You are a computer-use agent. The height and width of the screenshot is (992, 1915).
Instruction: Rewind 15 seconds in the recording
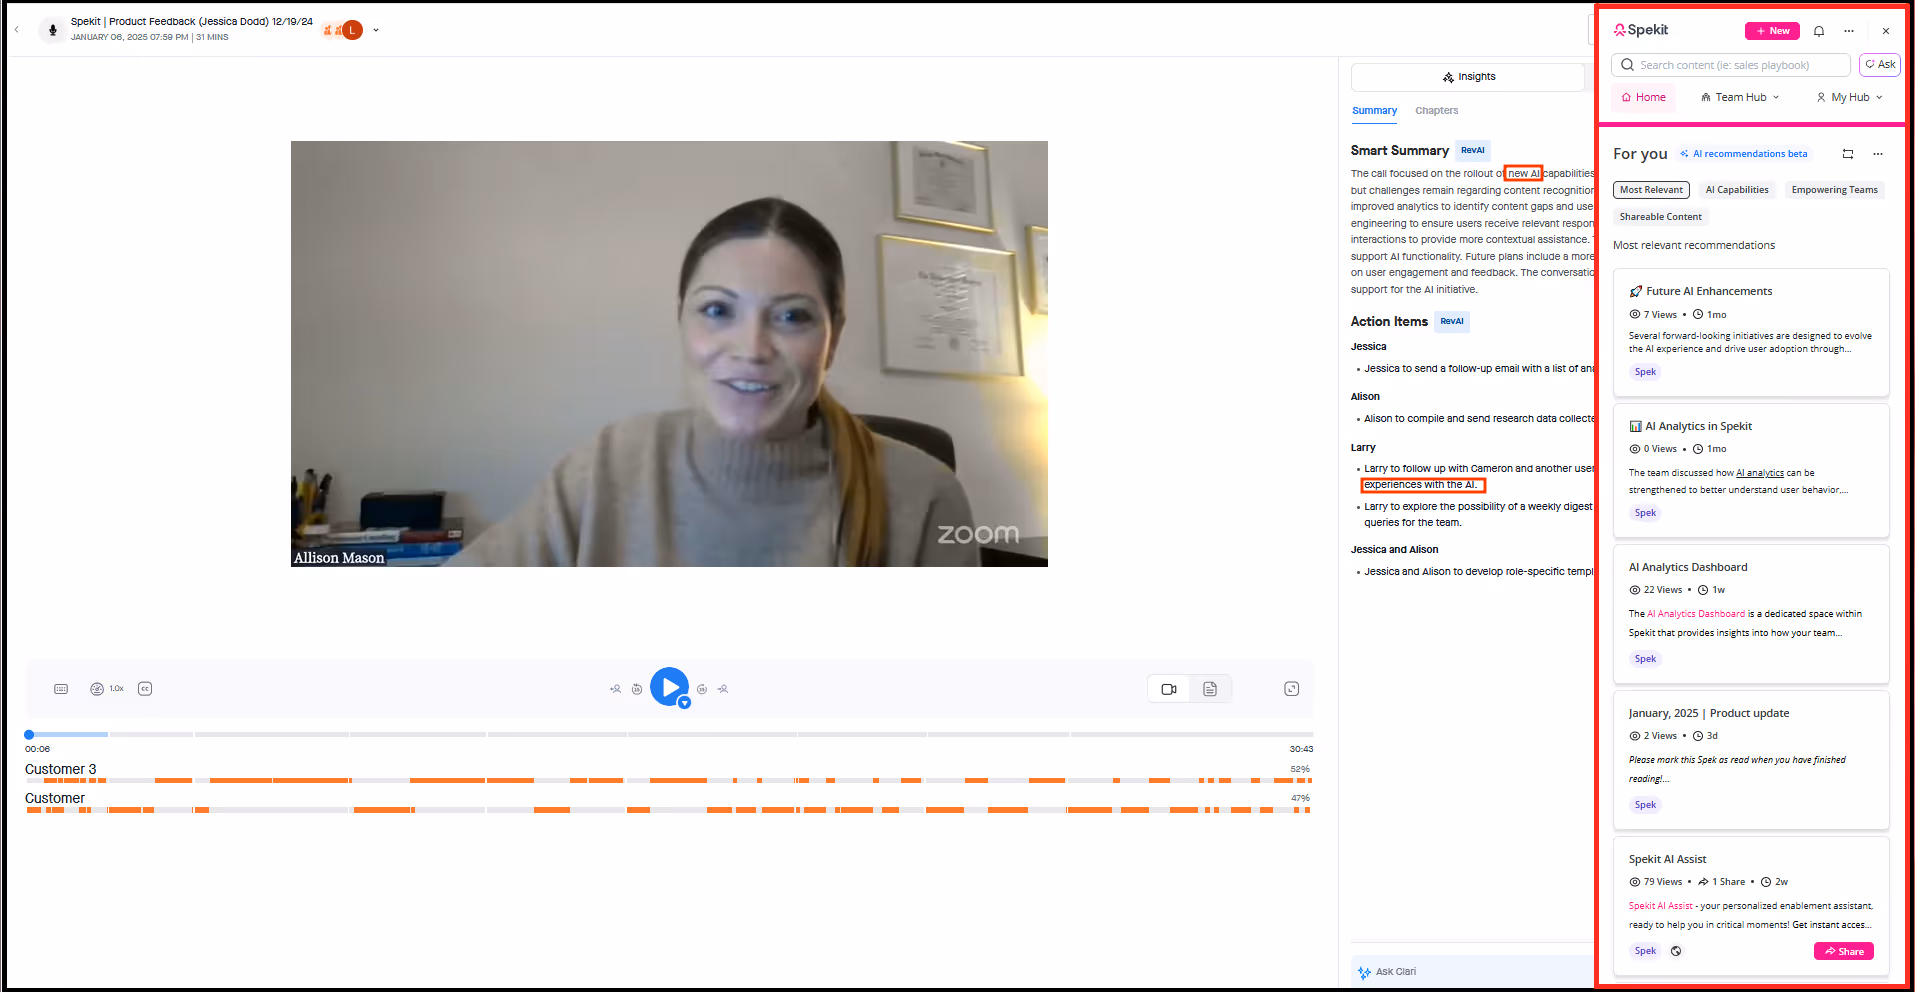[637, 689]
